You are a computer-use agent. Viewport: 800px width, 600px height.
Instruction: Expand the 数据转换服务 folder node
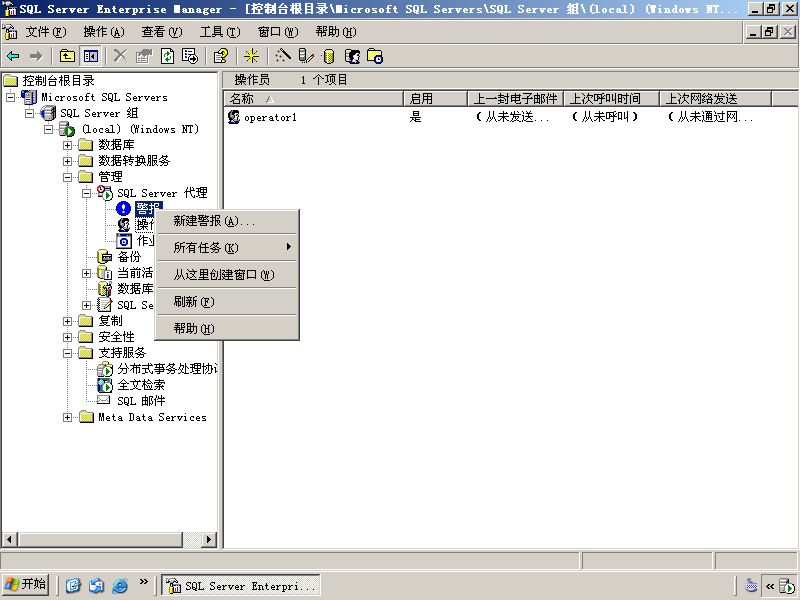point(67,161)
